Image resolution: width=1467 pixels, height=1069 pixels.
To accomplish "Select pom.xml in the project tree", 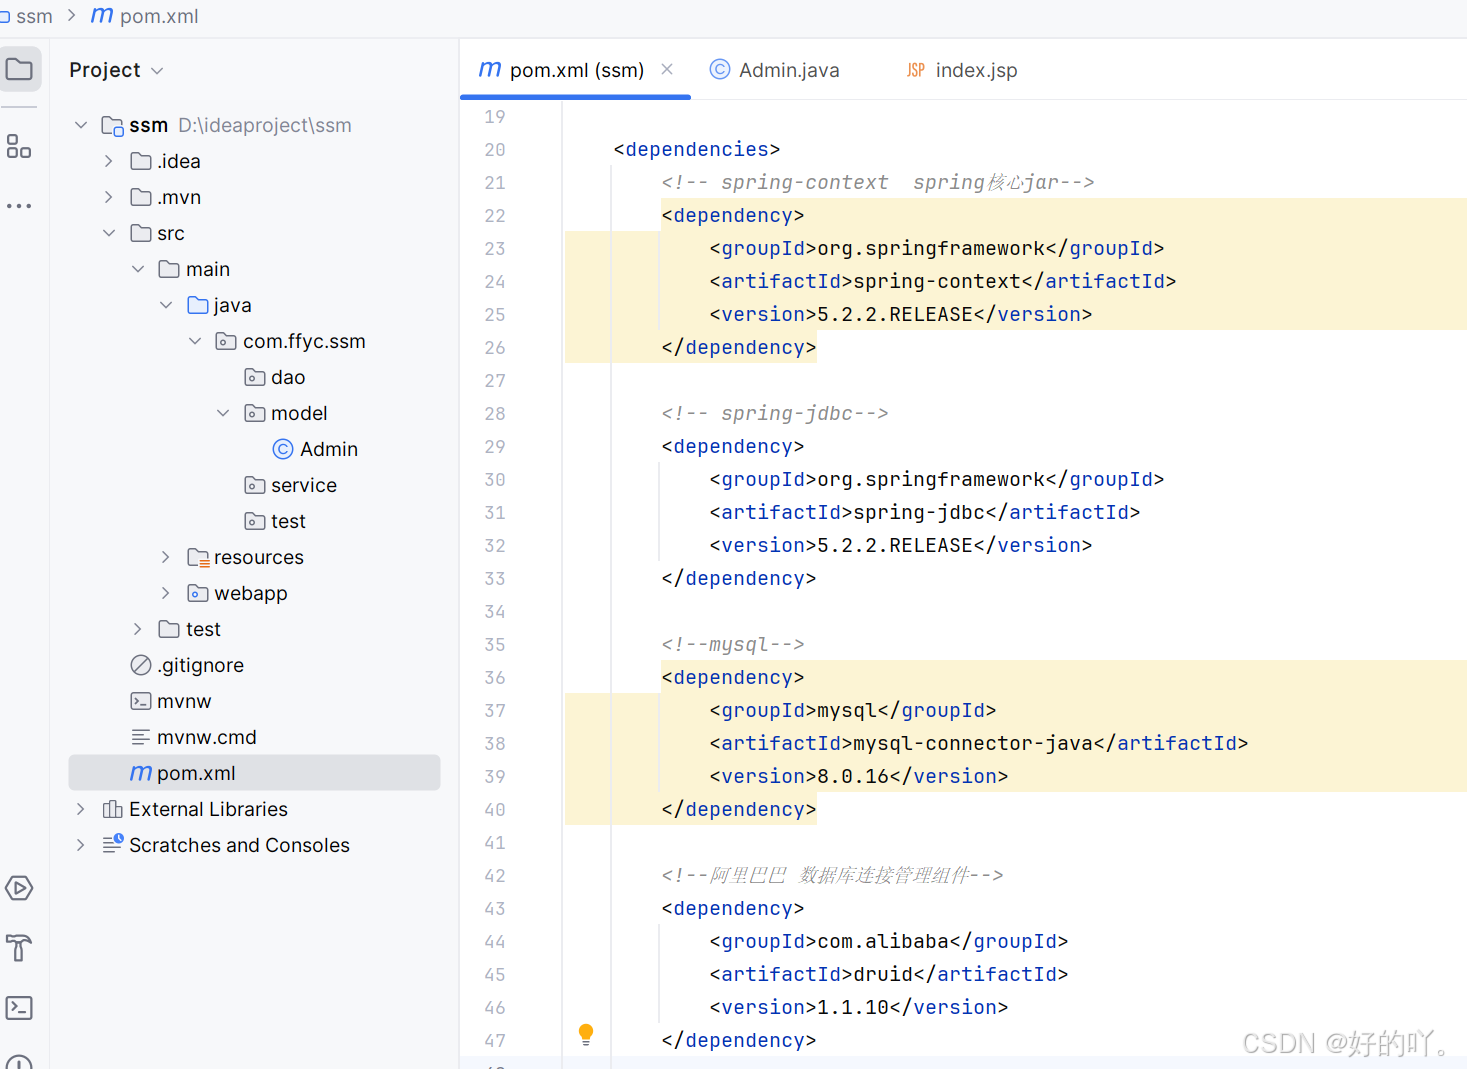I will (x=254, y=773).
